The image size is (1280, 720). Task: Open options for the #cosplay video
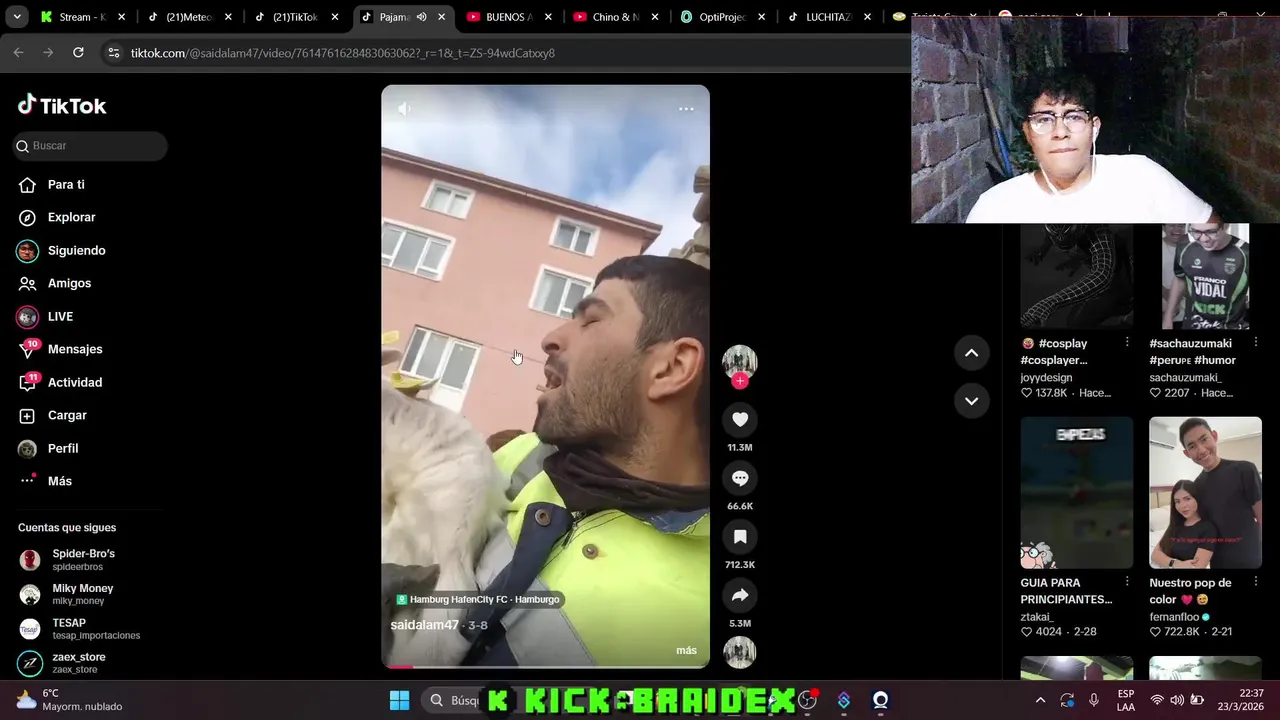pos(1127,343)
